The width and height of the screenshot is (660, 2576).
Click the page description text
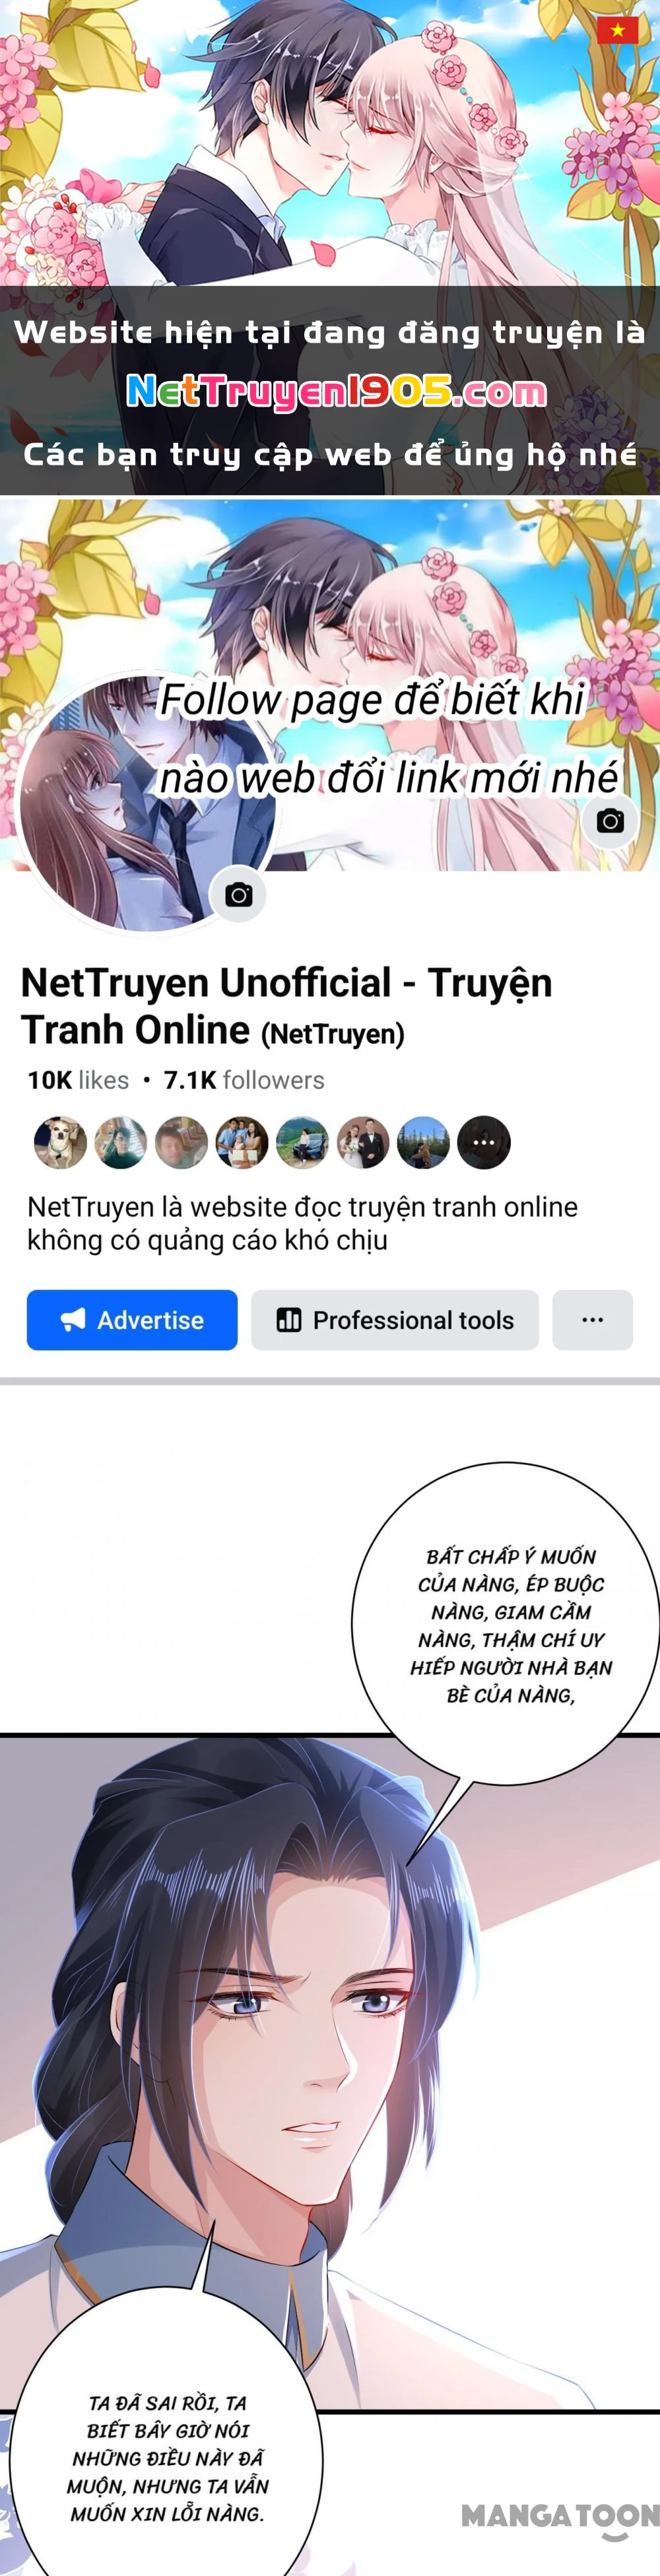(303, 1223)
